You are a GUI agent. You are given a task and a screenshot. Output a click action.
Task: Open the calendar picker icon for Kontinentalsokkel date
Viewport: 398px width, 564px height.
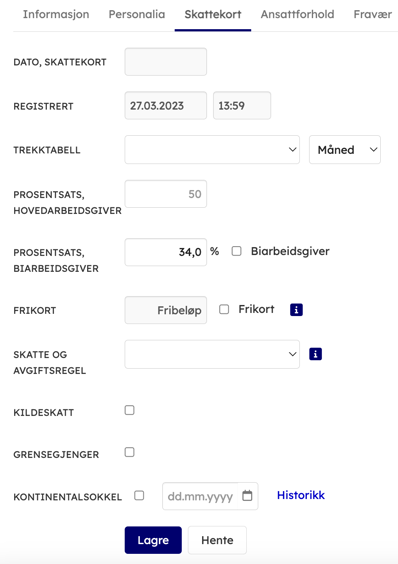click(x=247, y=496)
